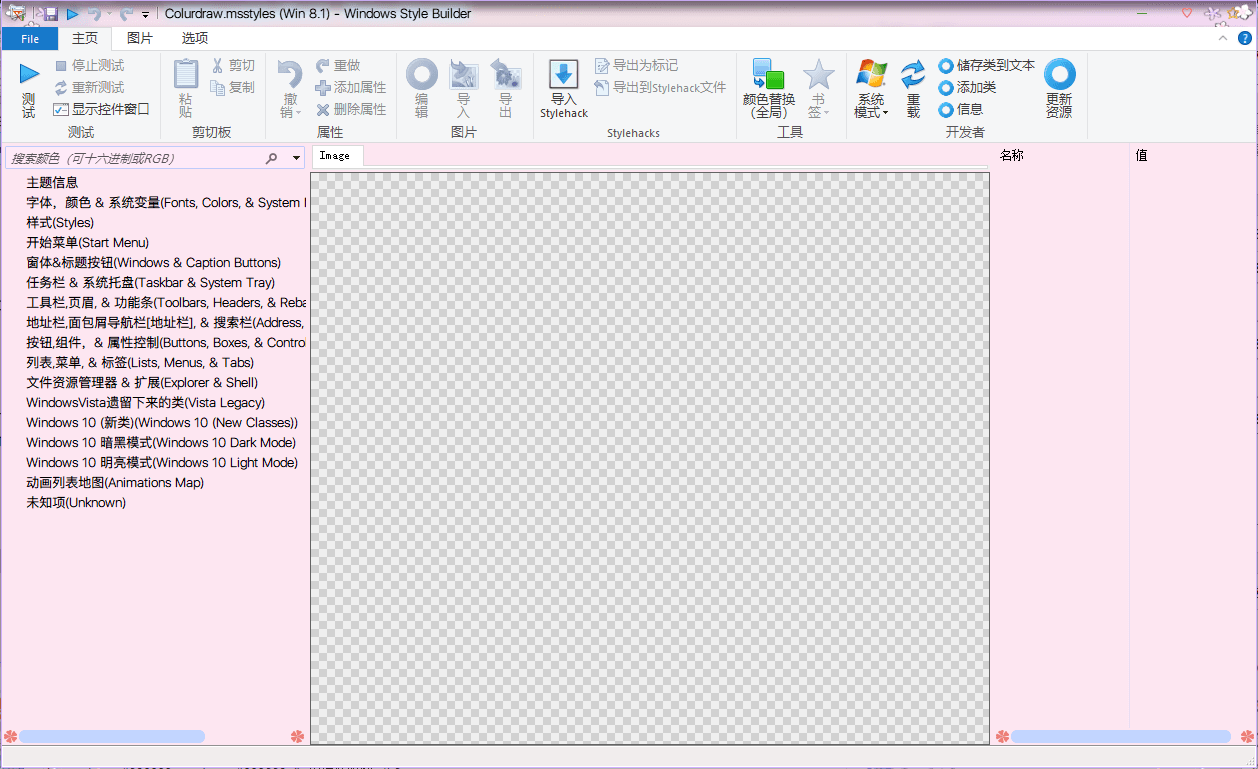The image size is (1258, 769).
Task: Click Import Stylehack (导入 Stylehack) button
Action: [564, 89]
